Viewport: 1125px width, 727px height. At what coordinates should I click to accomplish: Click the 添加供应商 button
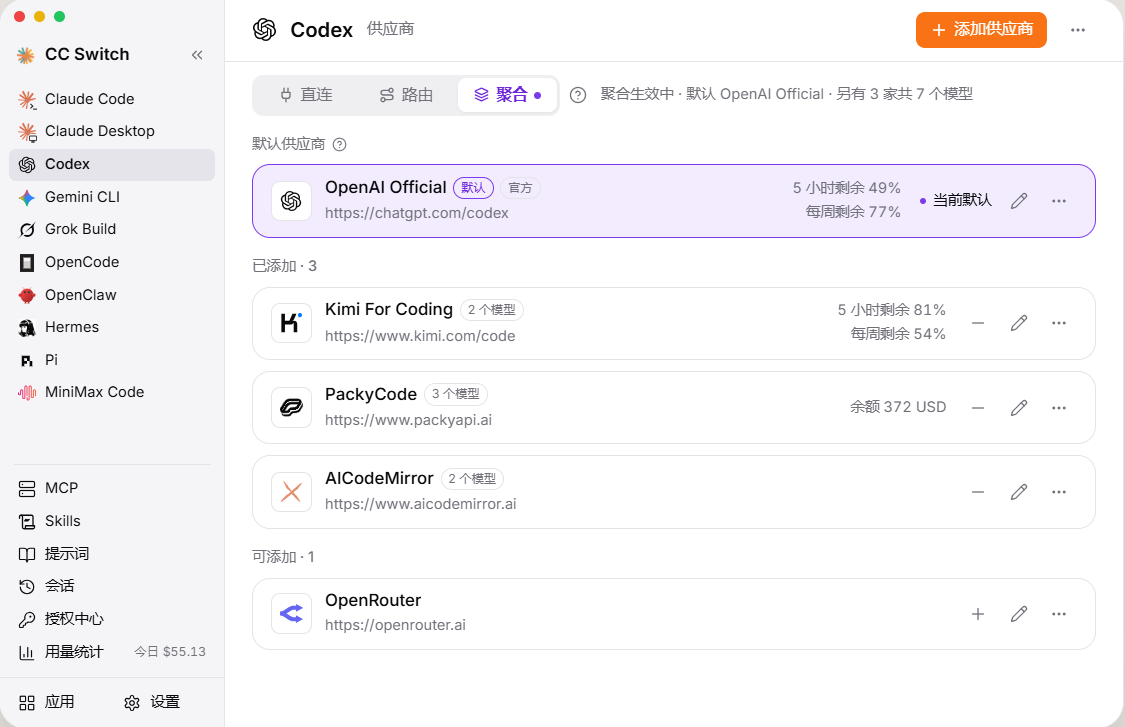tap(981, 30)
